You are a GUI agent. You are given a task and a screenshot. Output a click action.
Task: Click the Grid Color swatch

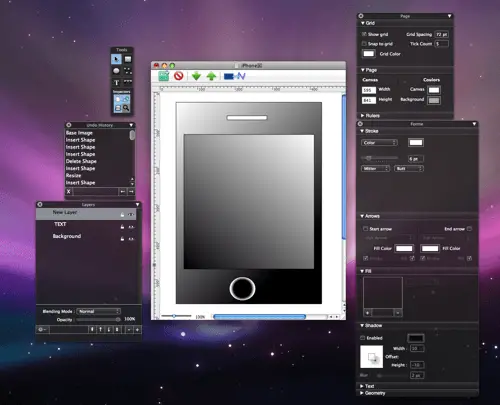[x=368, y=53]
